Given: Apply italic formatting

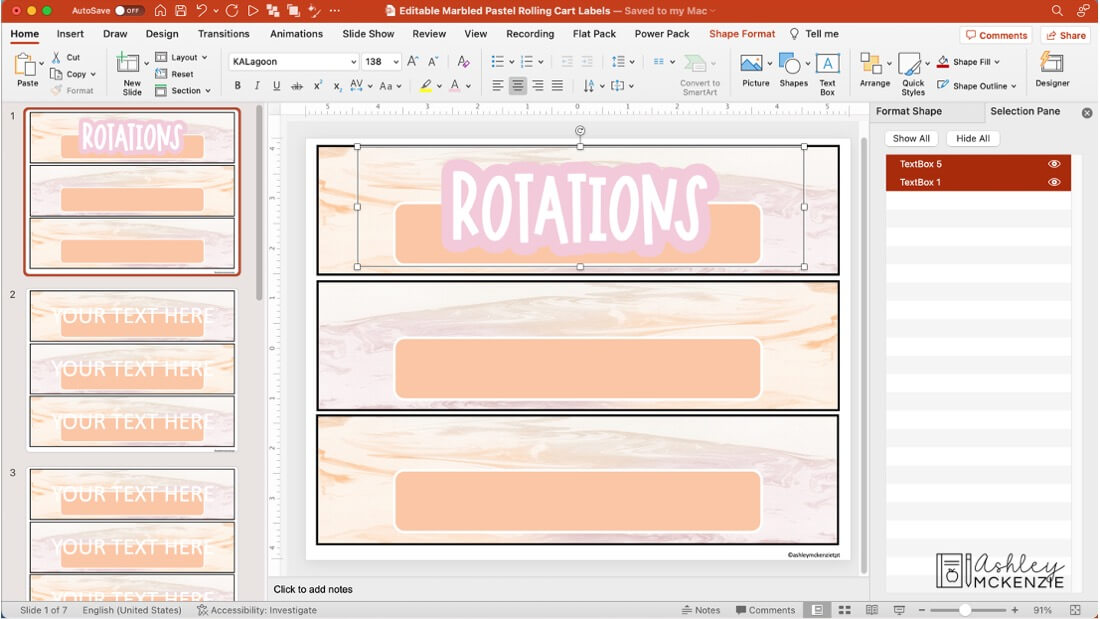Looking at the screenshot, I should click(256, 85).
